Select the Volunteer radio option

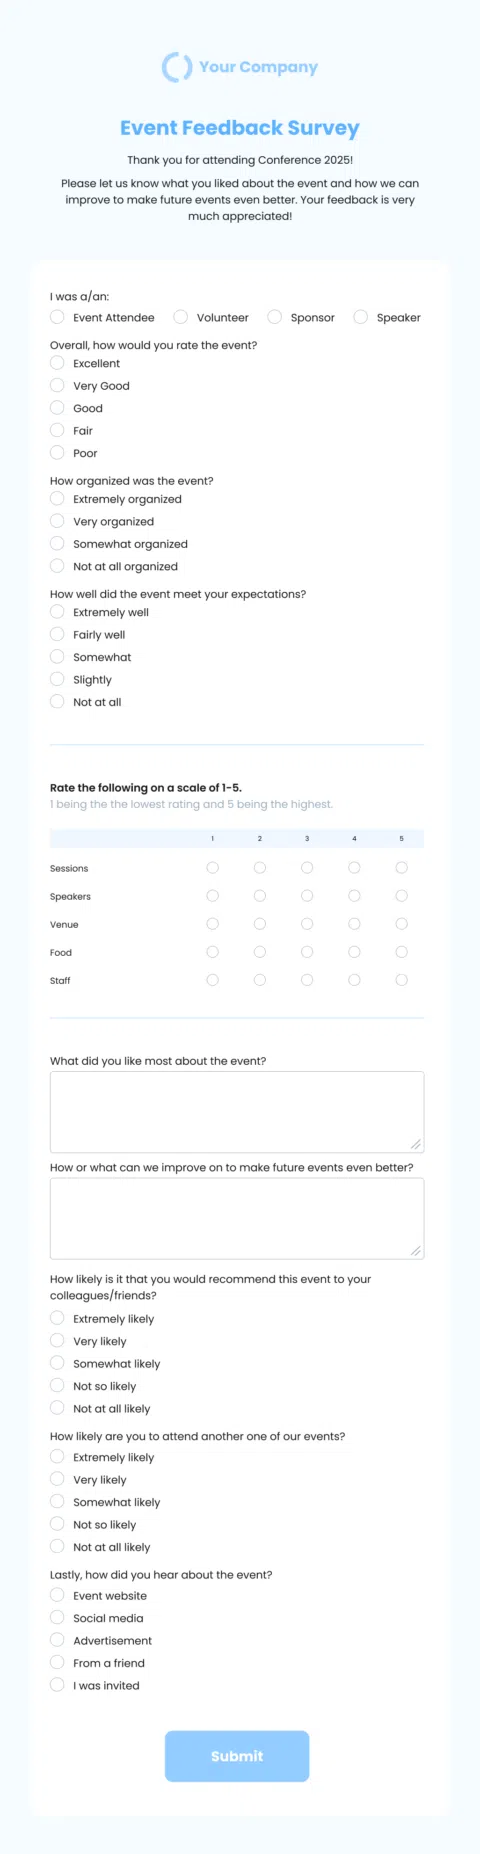[x=181, y=317]
